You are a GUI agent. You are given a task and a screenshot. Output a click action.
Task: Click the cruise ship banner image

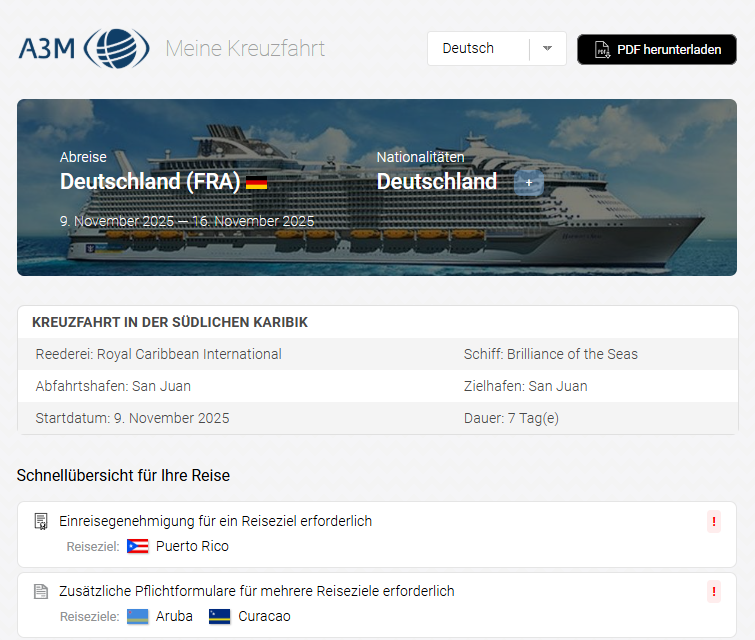(377, 187)
